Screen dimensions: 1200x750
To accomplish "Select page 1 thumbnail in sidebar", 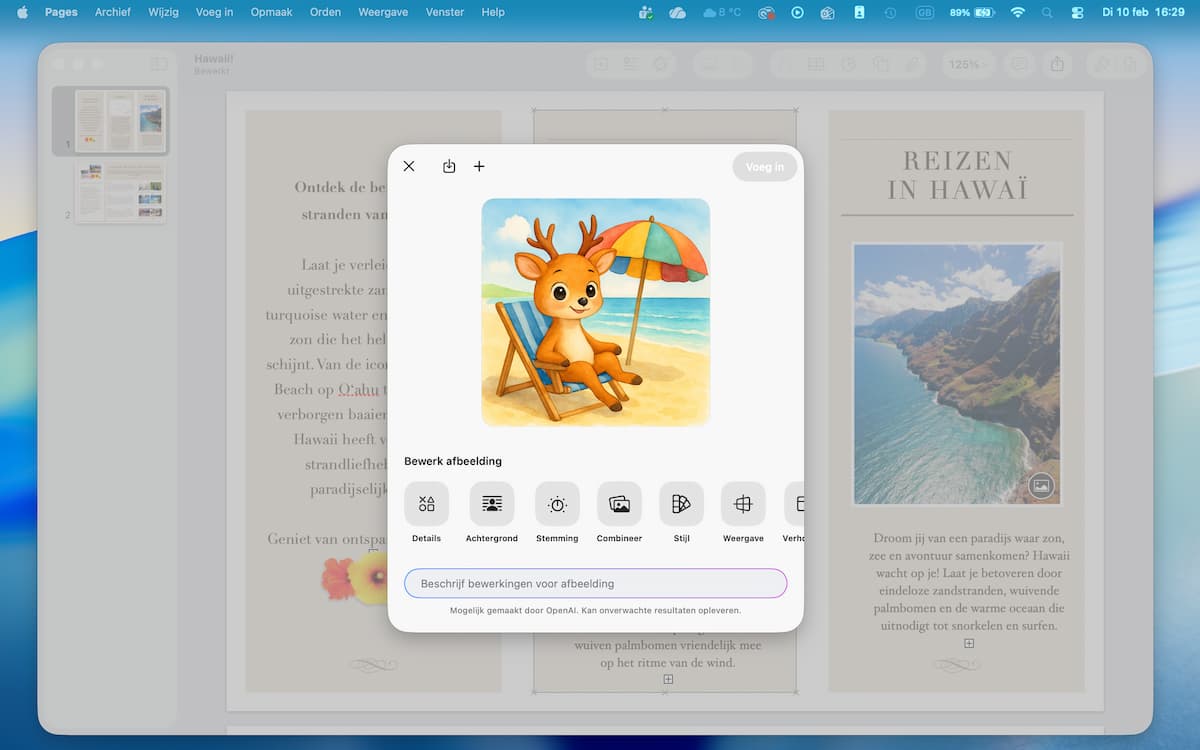I will 120,120.
